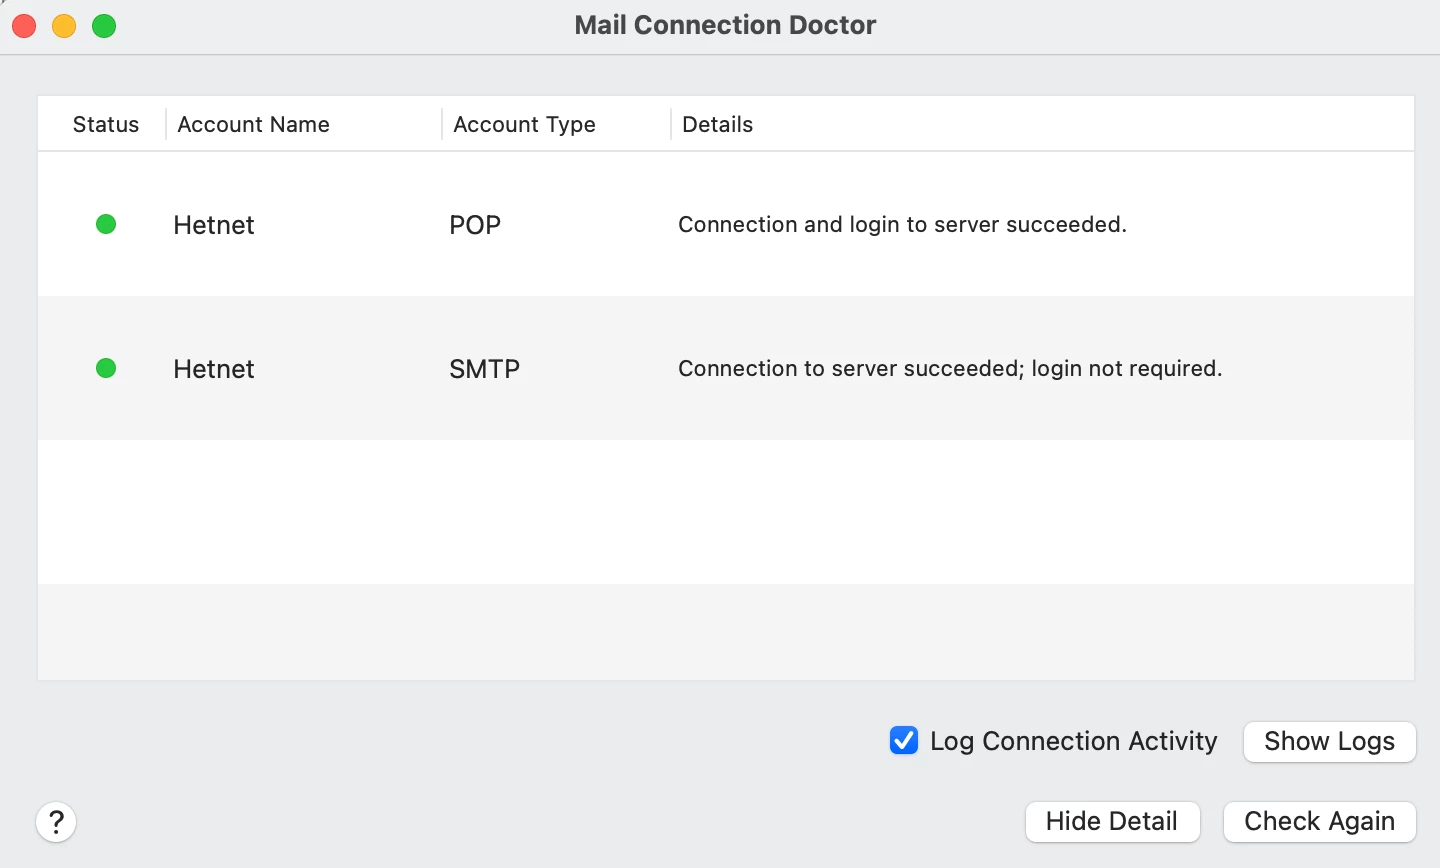Click the Account Type column header
This screenshot has height=868, width=1440.
tap(524, 124)
